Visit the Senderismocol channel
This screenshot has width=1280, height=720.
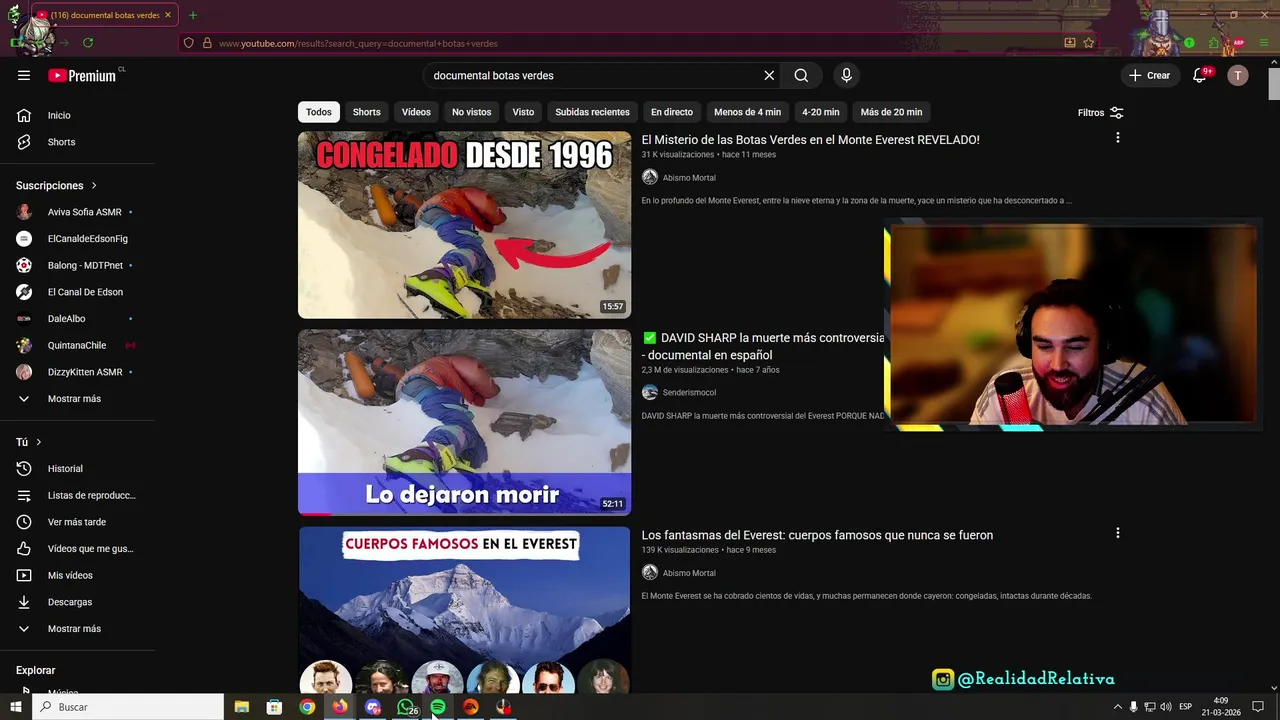[688, 393]
